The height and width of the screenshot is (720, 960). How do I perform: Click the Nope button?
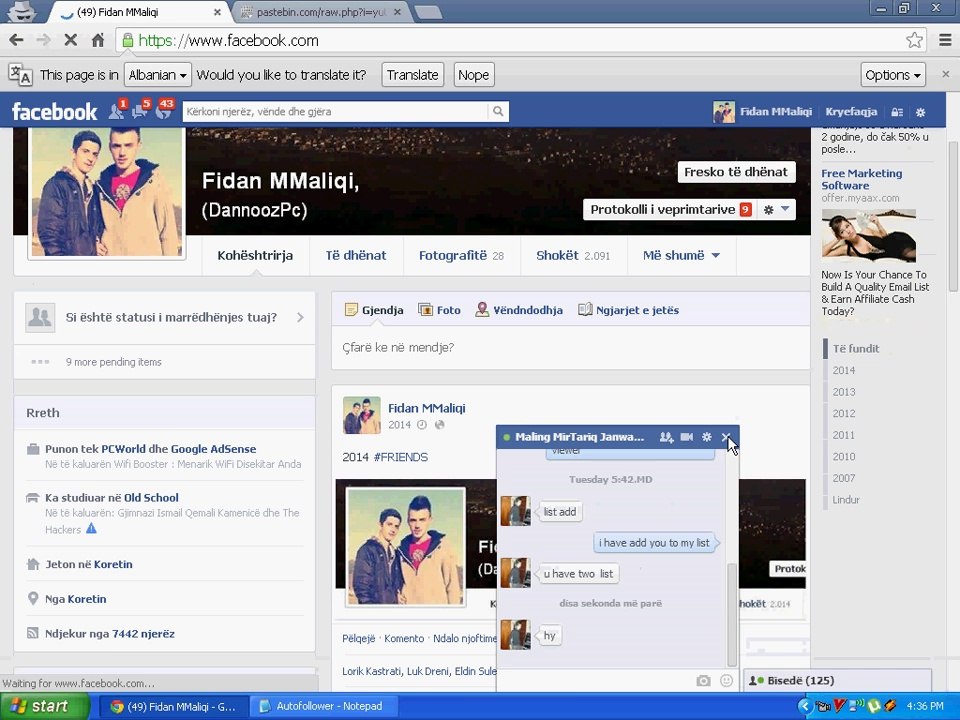474,75
